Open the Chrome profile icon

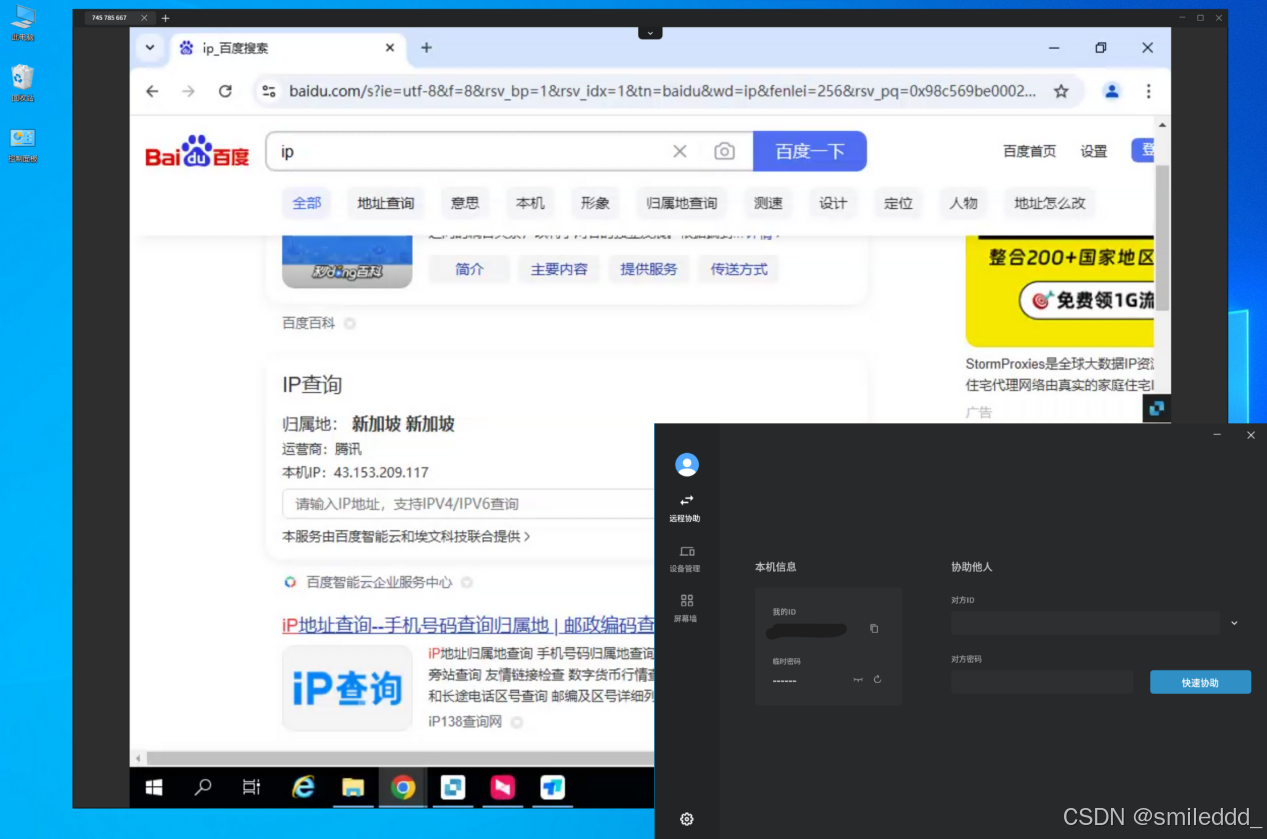coord(1111,91)
